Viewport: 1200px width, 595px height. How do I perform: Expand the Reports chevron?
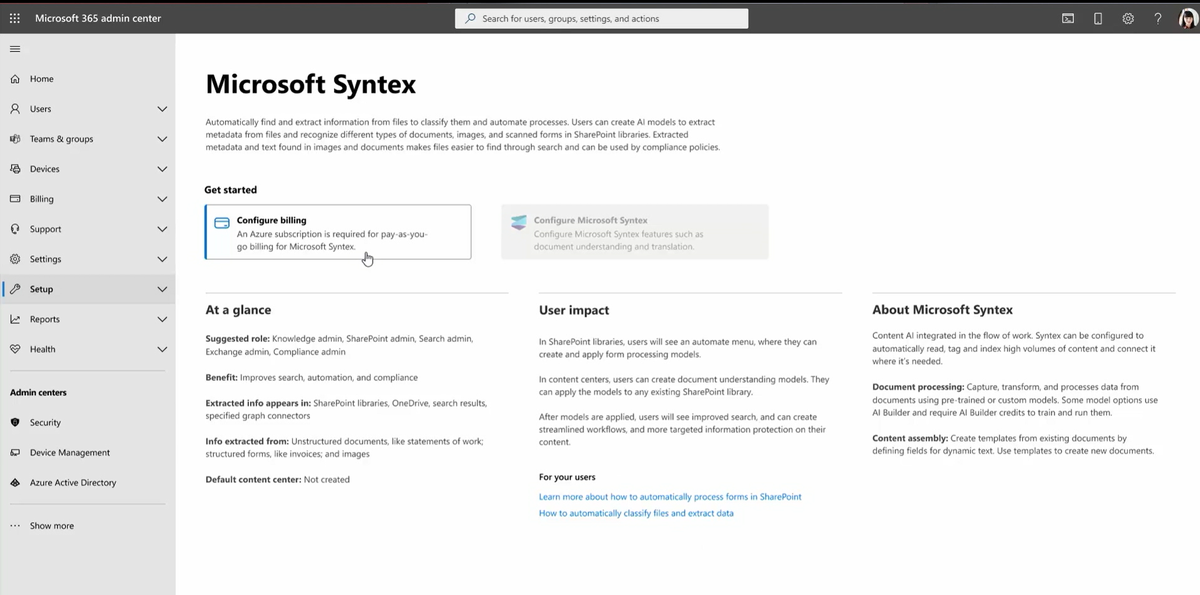tap(162, 319)
